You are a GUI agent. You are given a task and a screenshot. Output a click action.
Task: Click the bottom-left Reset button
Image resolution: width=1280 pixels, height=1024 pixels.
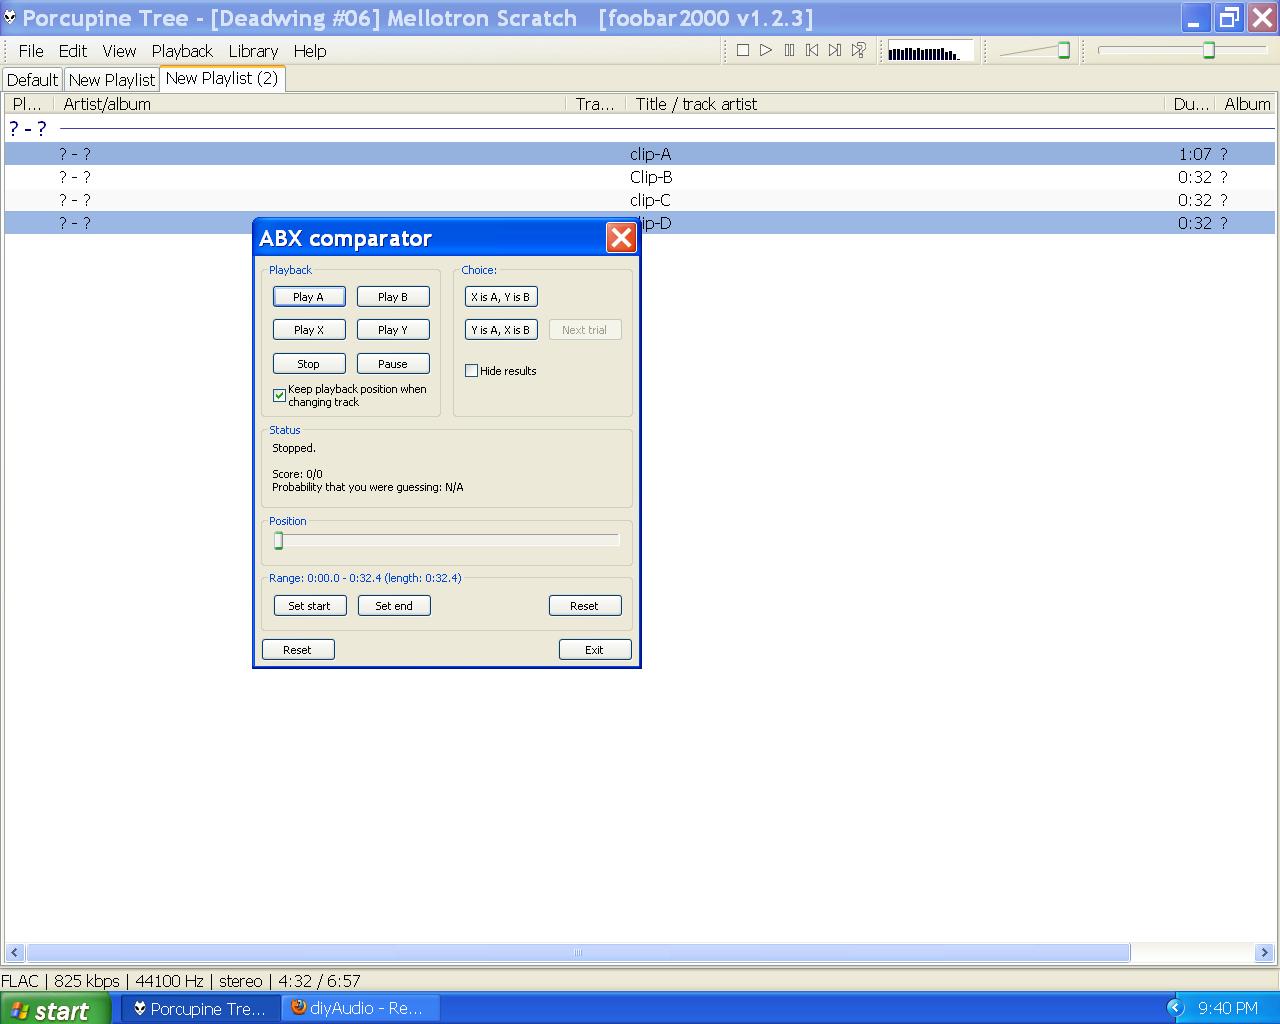[298, 650]
